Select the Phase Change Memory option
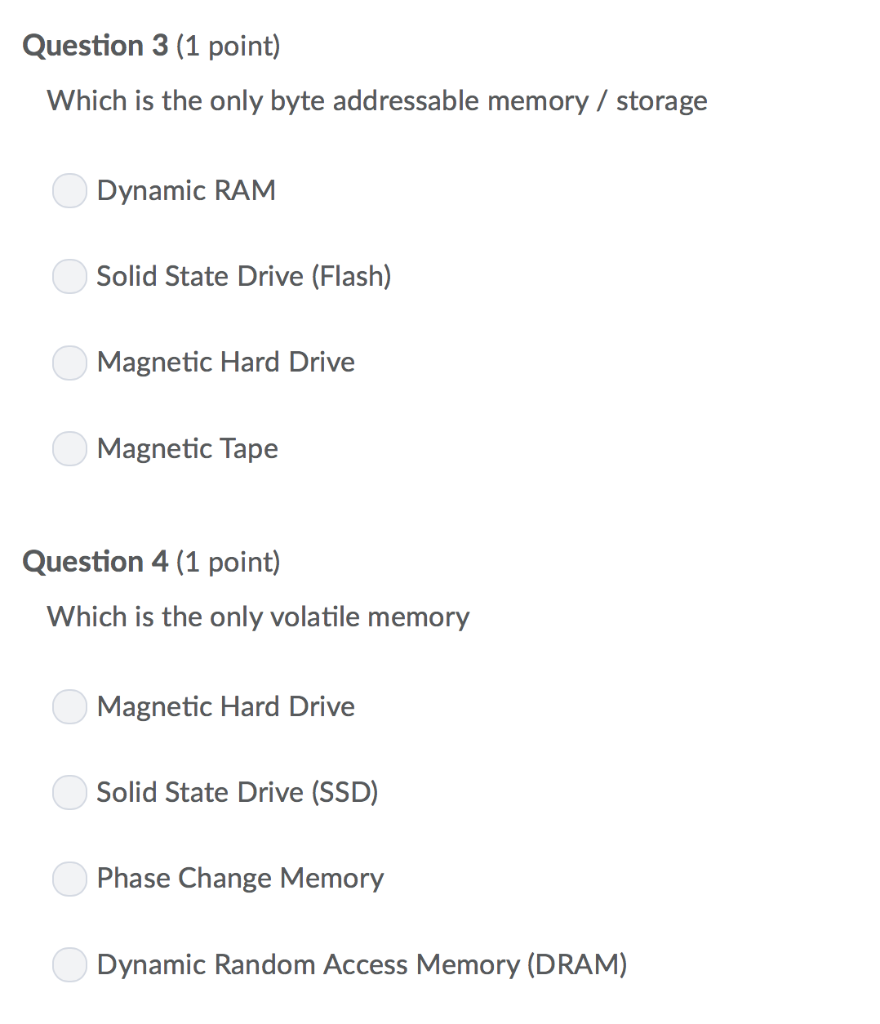This screenshot has width=880, height=1024. pyautogui.click(x=69, y=878)
